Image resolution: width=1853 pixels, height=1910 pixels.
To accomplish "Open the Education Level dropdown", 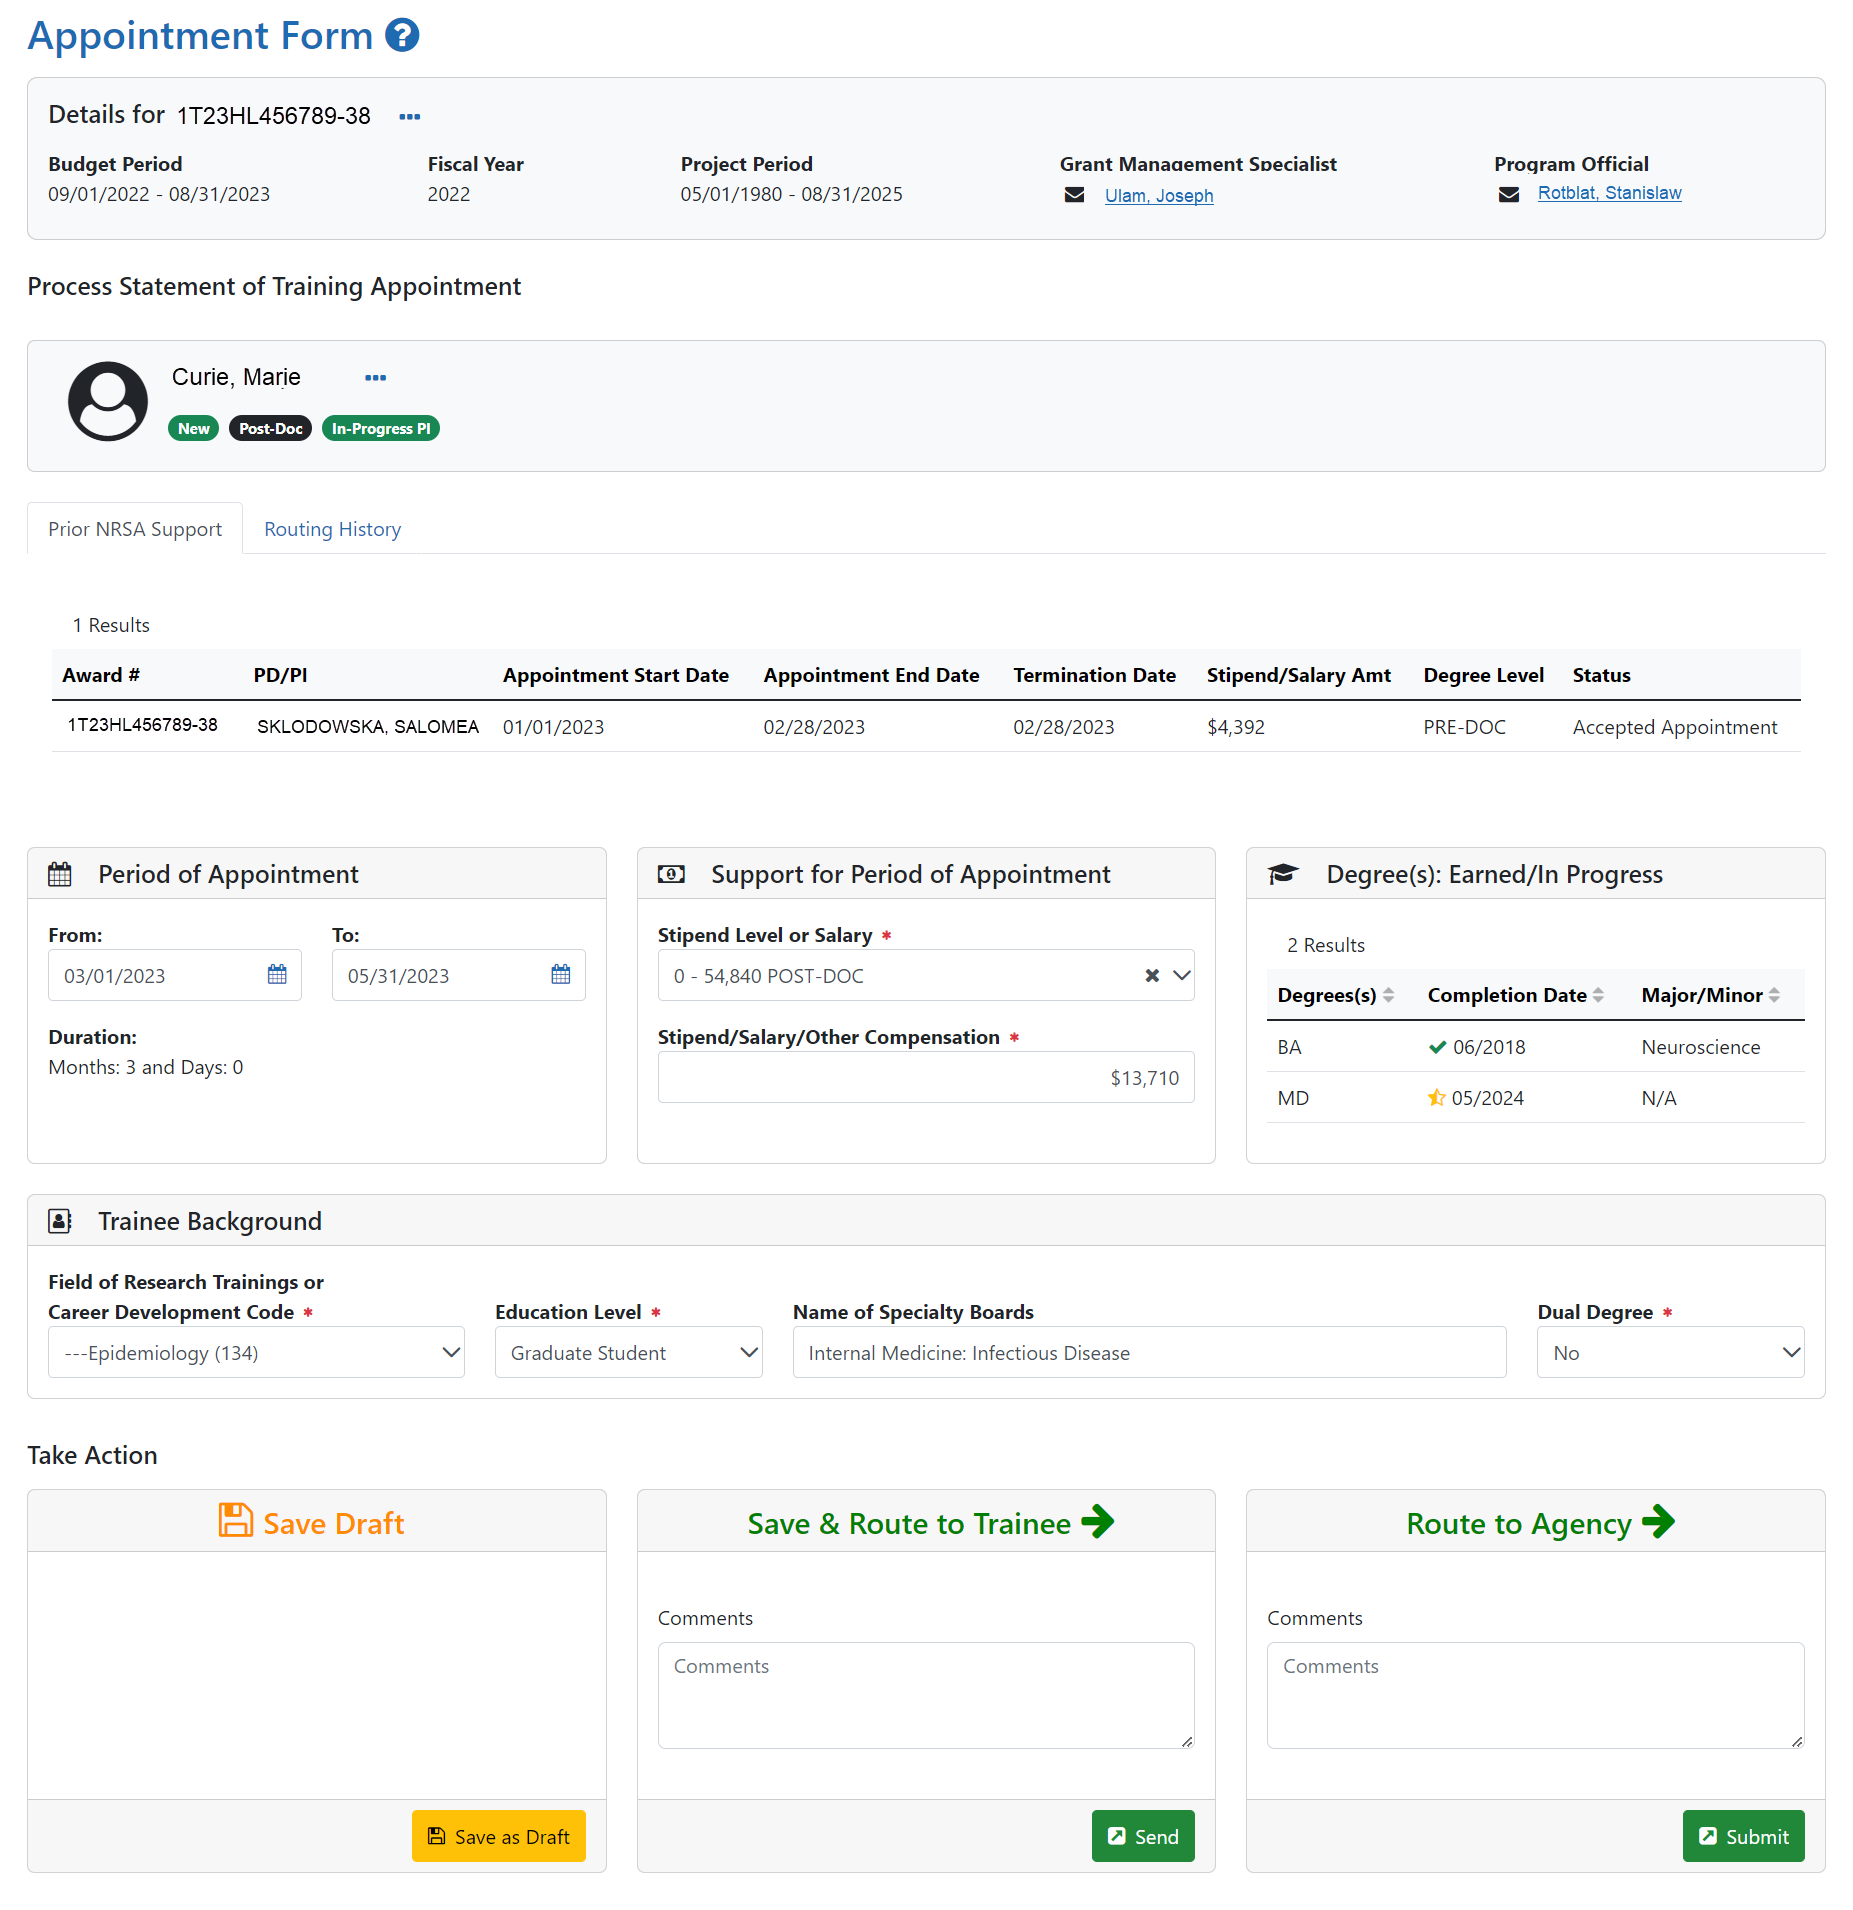I will [x=628, y=1352].
